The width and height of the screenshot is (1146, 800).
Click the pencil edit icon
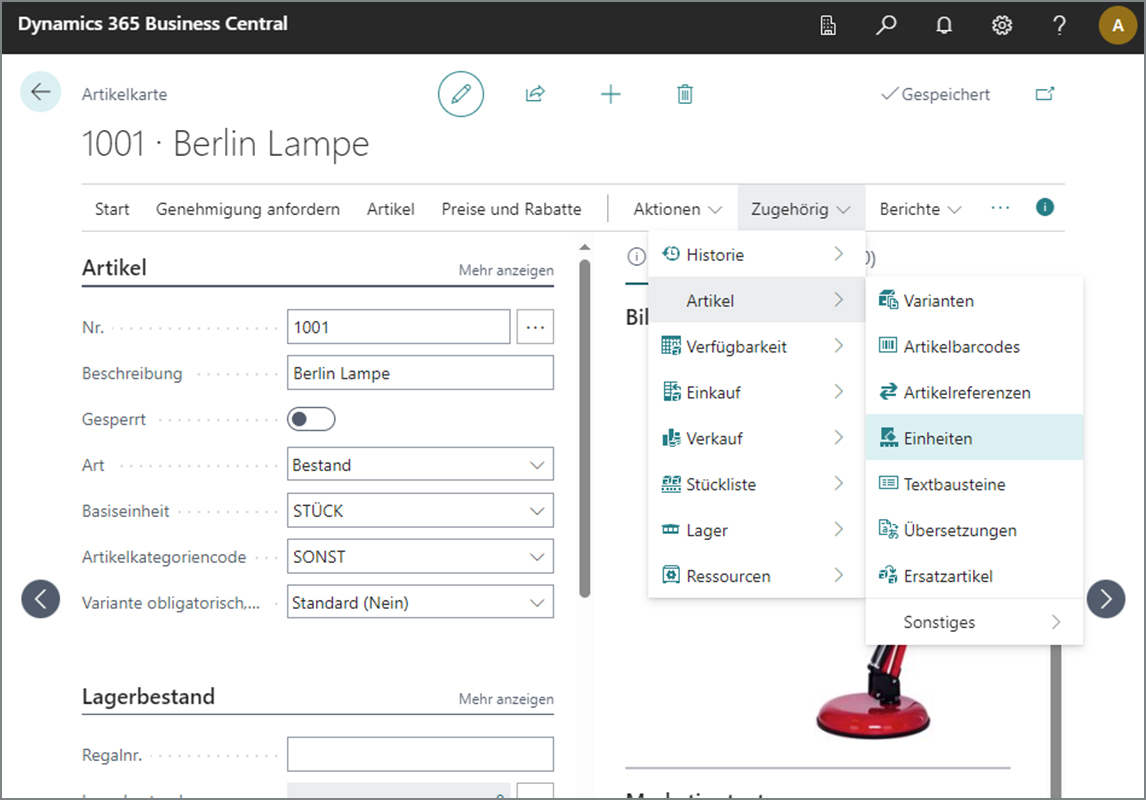coord(460,94)
